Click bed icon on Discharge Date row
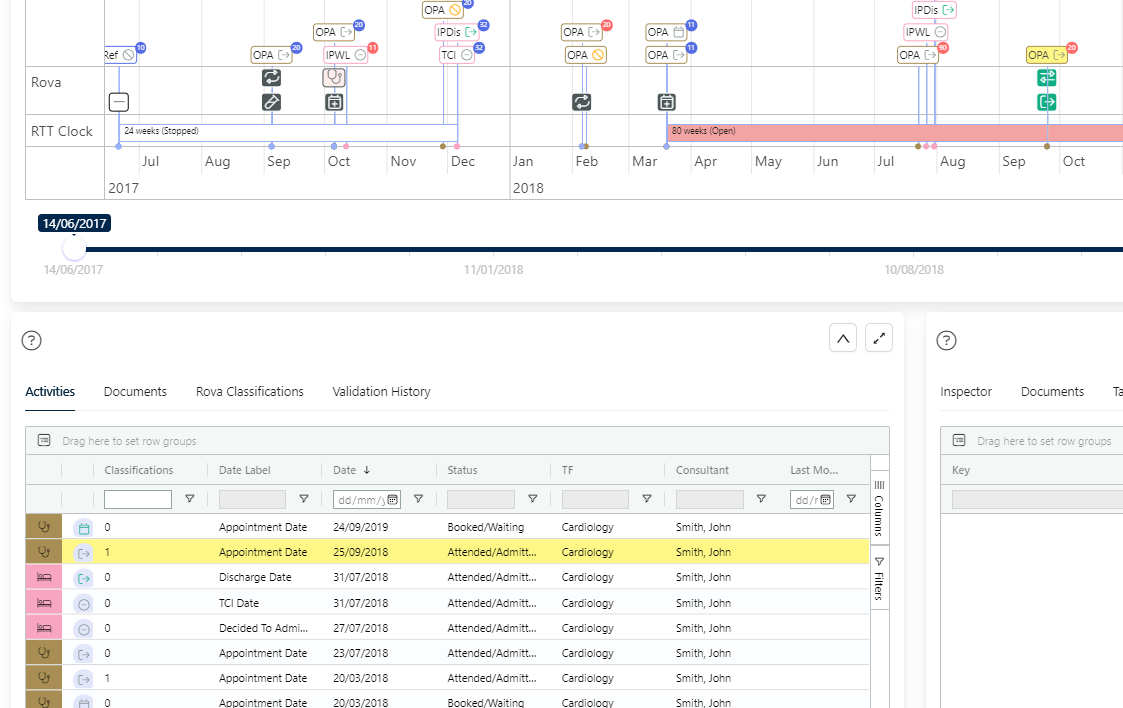The width and height of the screenshot is (1123, 708). [x=44, y=577]
